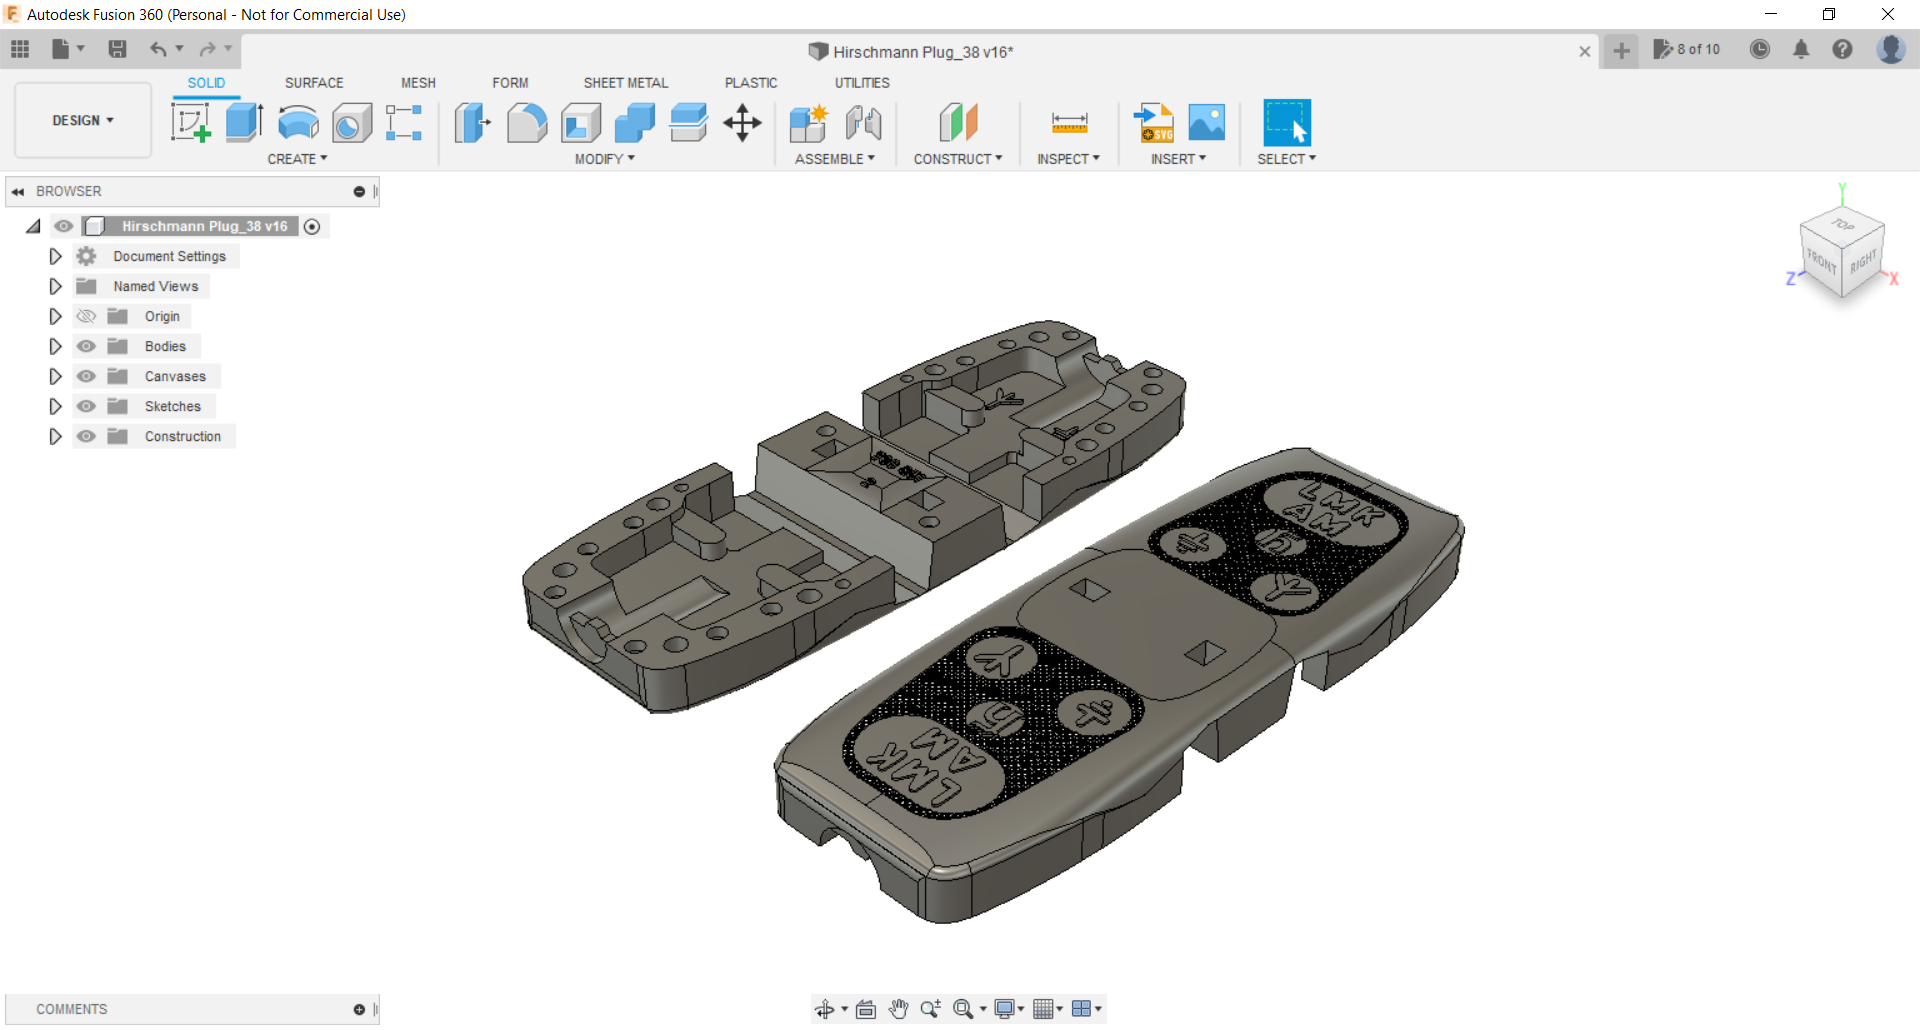Close the Hirschmann Plug_38 v16 document tab
Image resolution: width=1920 pixels, height=1030 pixels.
coord(1585,51)
